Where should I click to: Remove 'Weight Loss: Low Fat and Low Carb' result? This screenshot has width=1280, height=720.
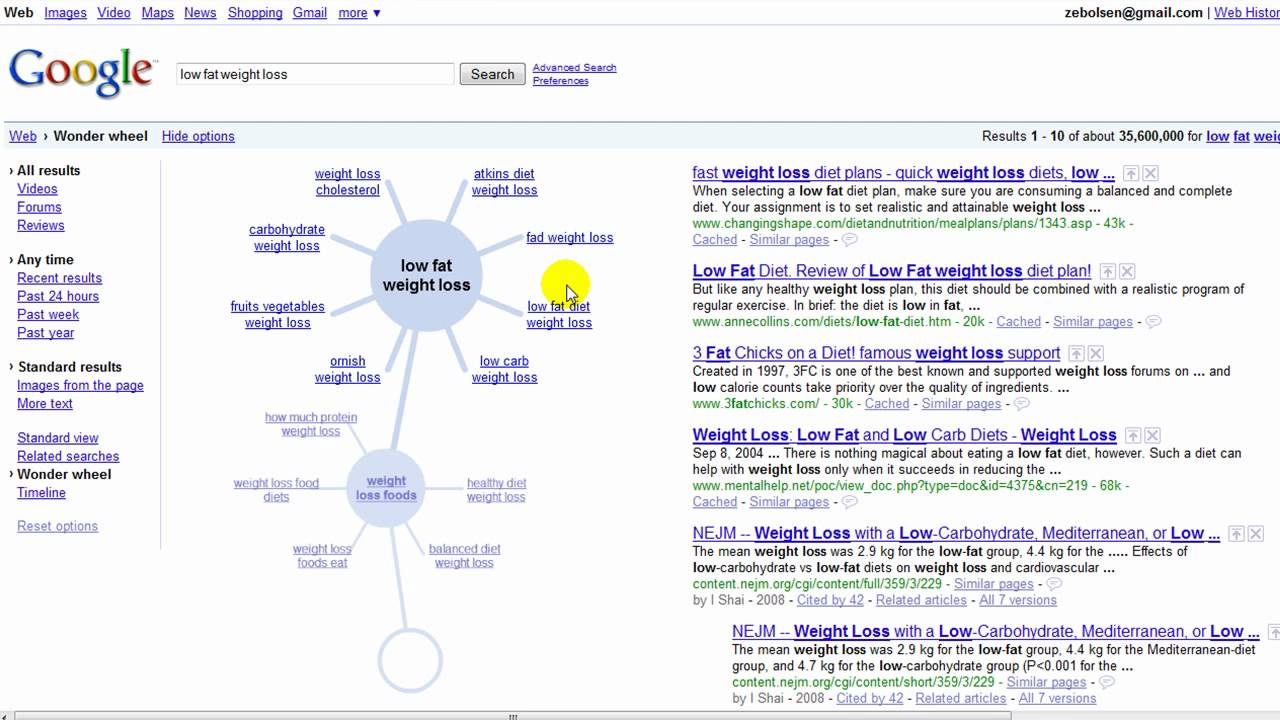[x=1152, y=435]
